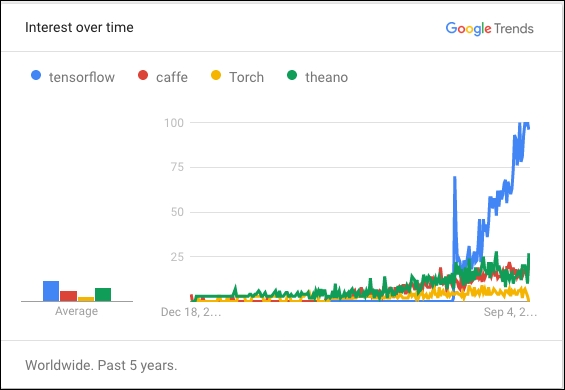Click the yellow Torch average bar
This screenshot has height=390, width=565.
point(86,299)
